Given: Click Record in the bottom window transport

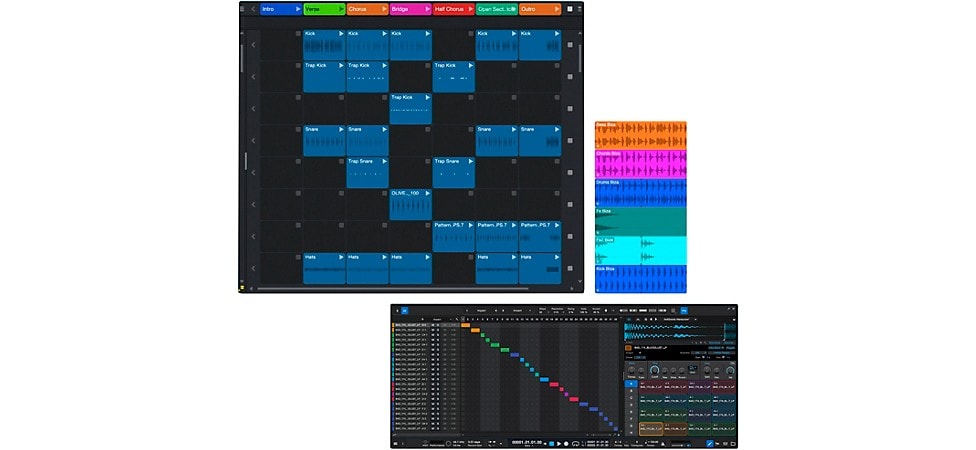Looking at the screenshot, I should 566,444.
